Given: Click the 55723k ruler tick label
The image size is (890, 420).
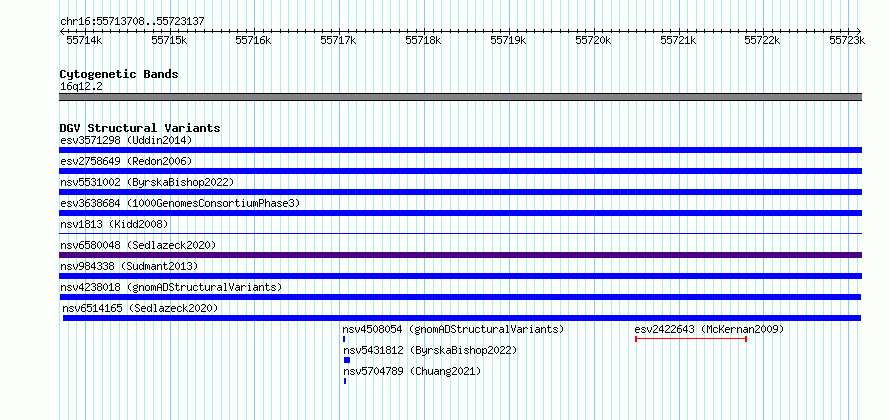Looking at the screenshot, I should [847, 40].
